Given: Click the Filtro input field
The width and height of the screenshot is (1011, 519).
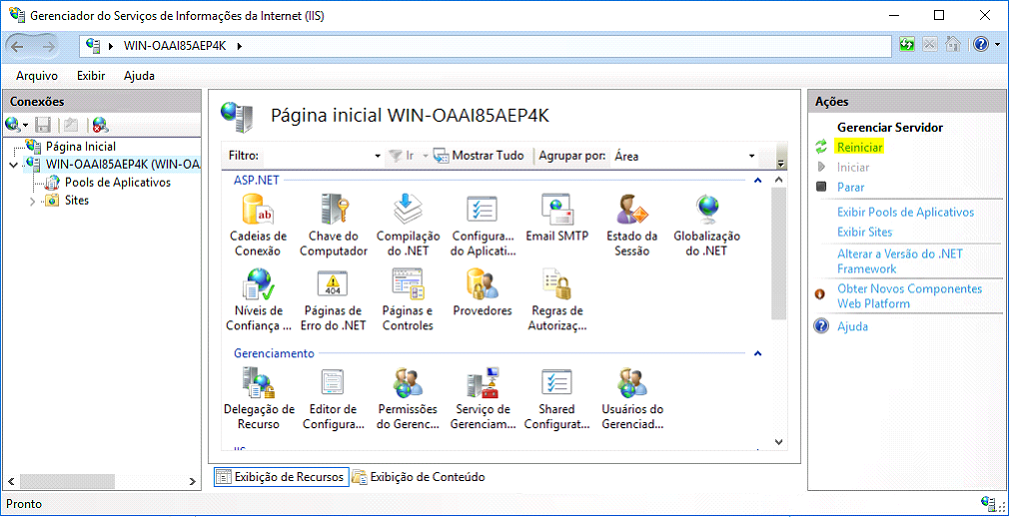Looking at the screenshot, I should [317, 156].
